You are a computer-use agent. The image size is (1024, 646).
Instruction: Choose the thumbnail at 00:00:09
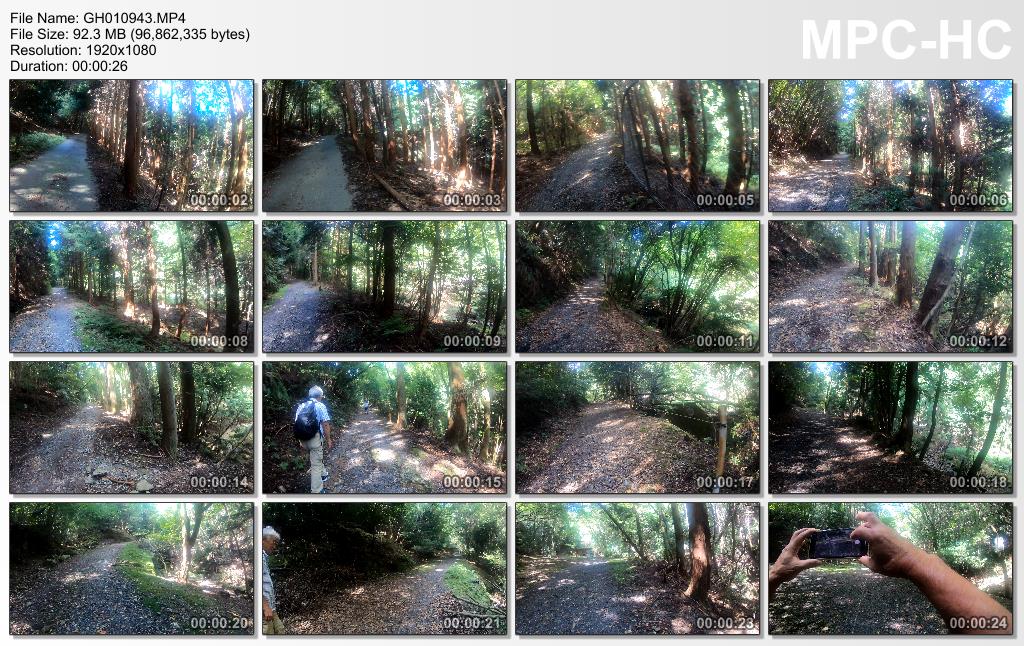click(x=384, y=287)
